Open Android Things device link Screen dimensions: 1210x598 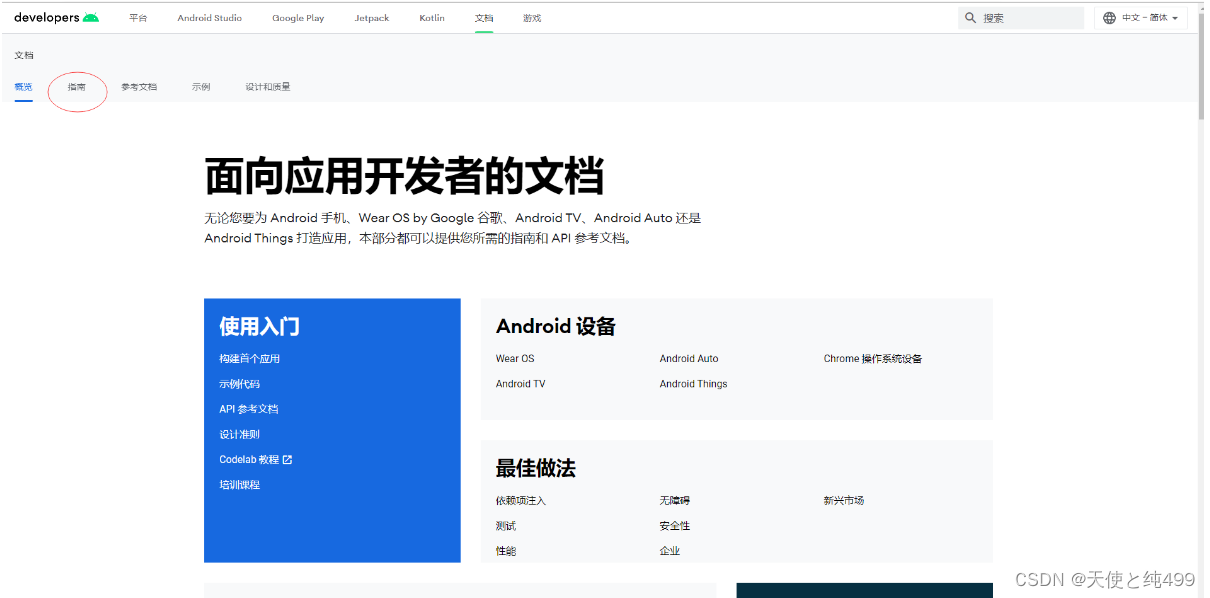694,384
